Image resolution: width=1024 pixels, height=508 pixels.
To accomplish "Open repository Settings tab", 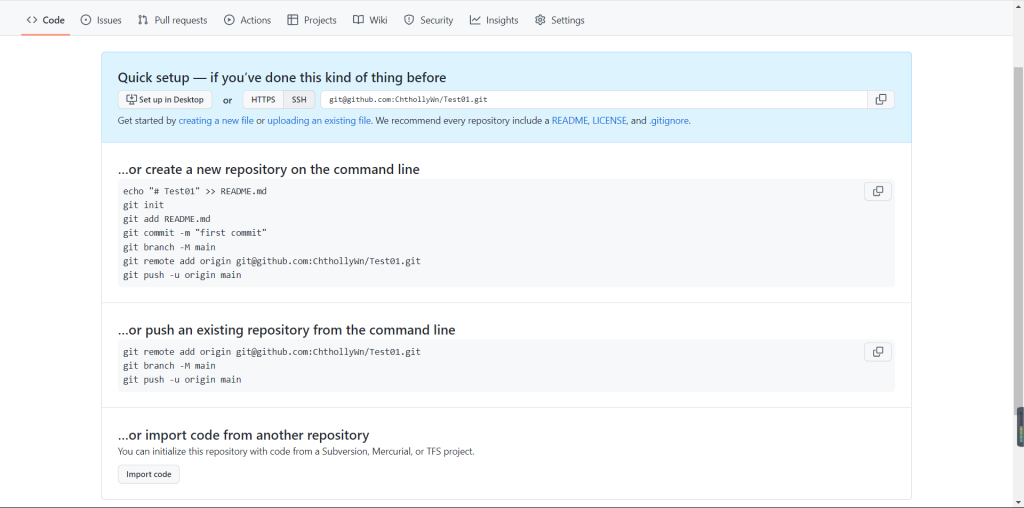I will click(560, 20).
